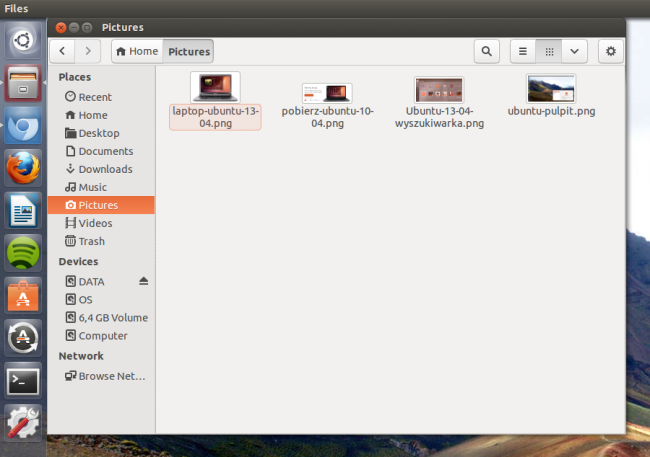Click the laptop-ubuntu-13-04.png file name
650x457 pixels.
click(x=215, y=117)
